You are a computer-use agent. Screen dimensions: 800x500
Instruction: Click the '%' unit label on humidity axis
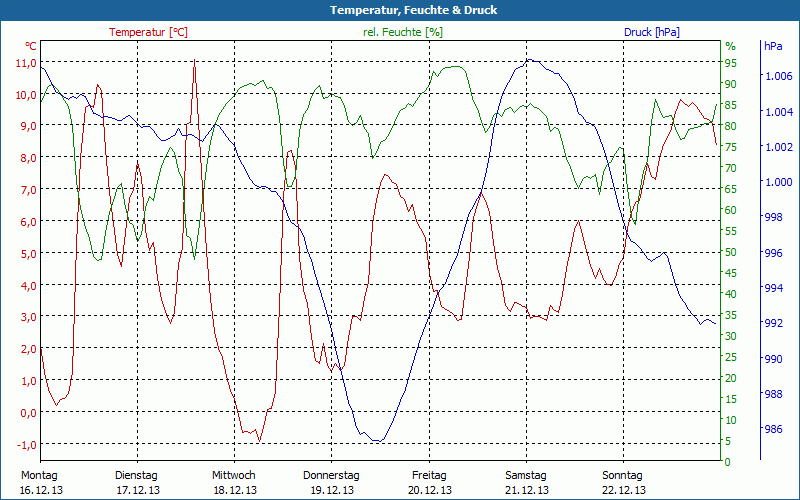(x=731, y=46)
